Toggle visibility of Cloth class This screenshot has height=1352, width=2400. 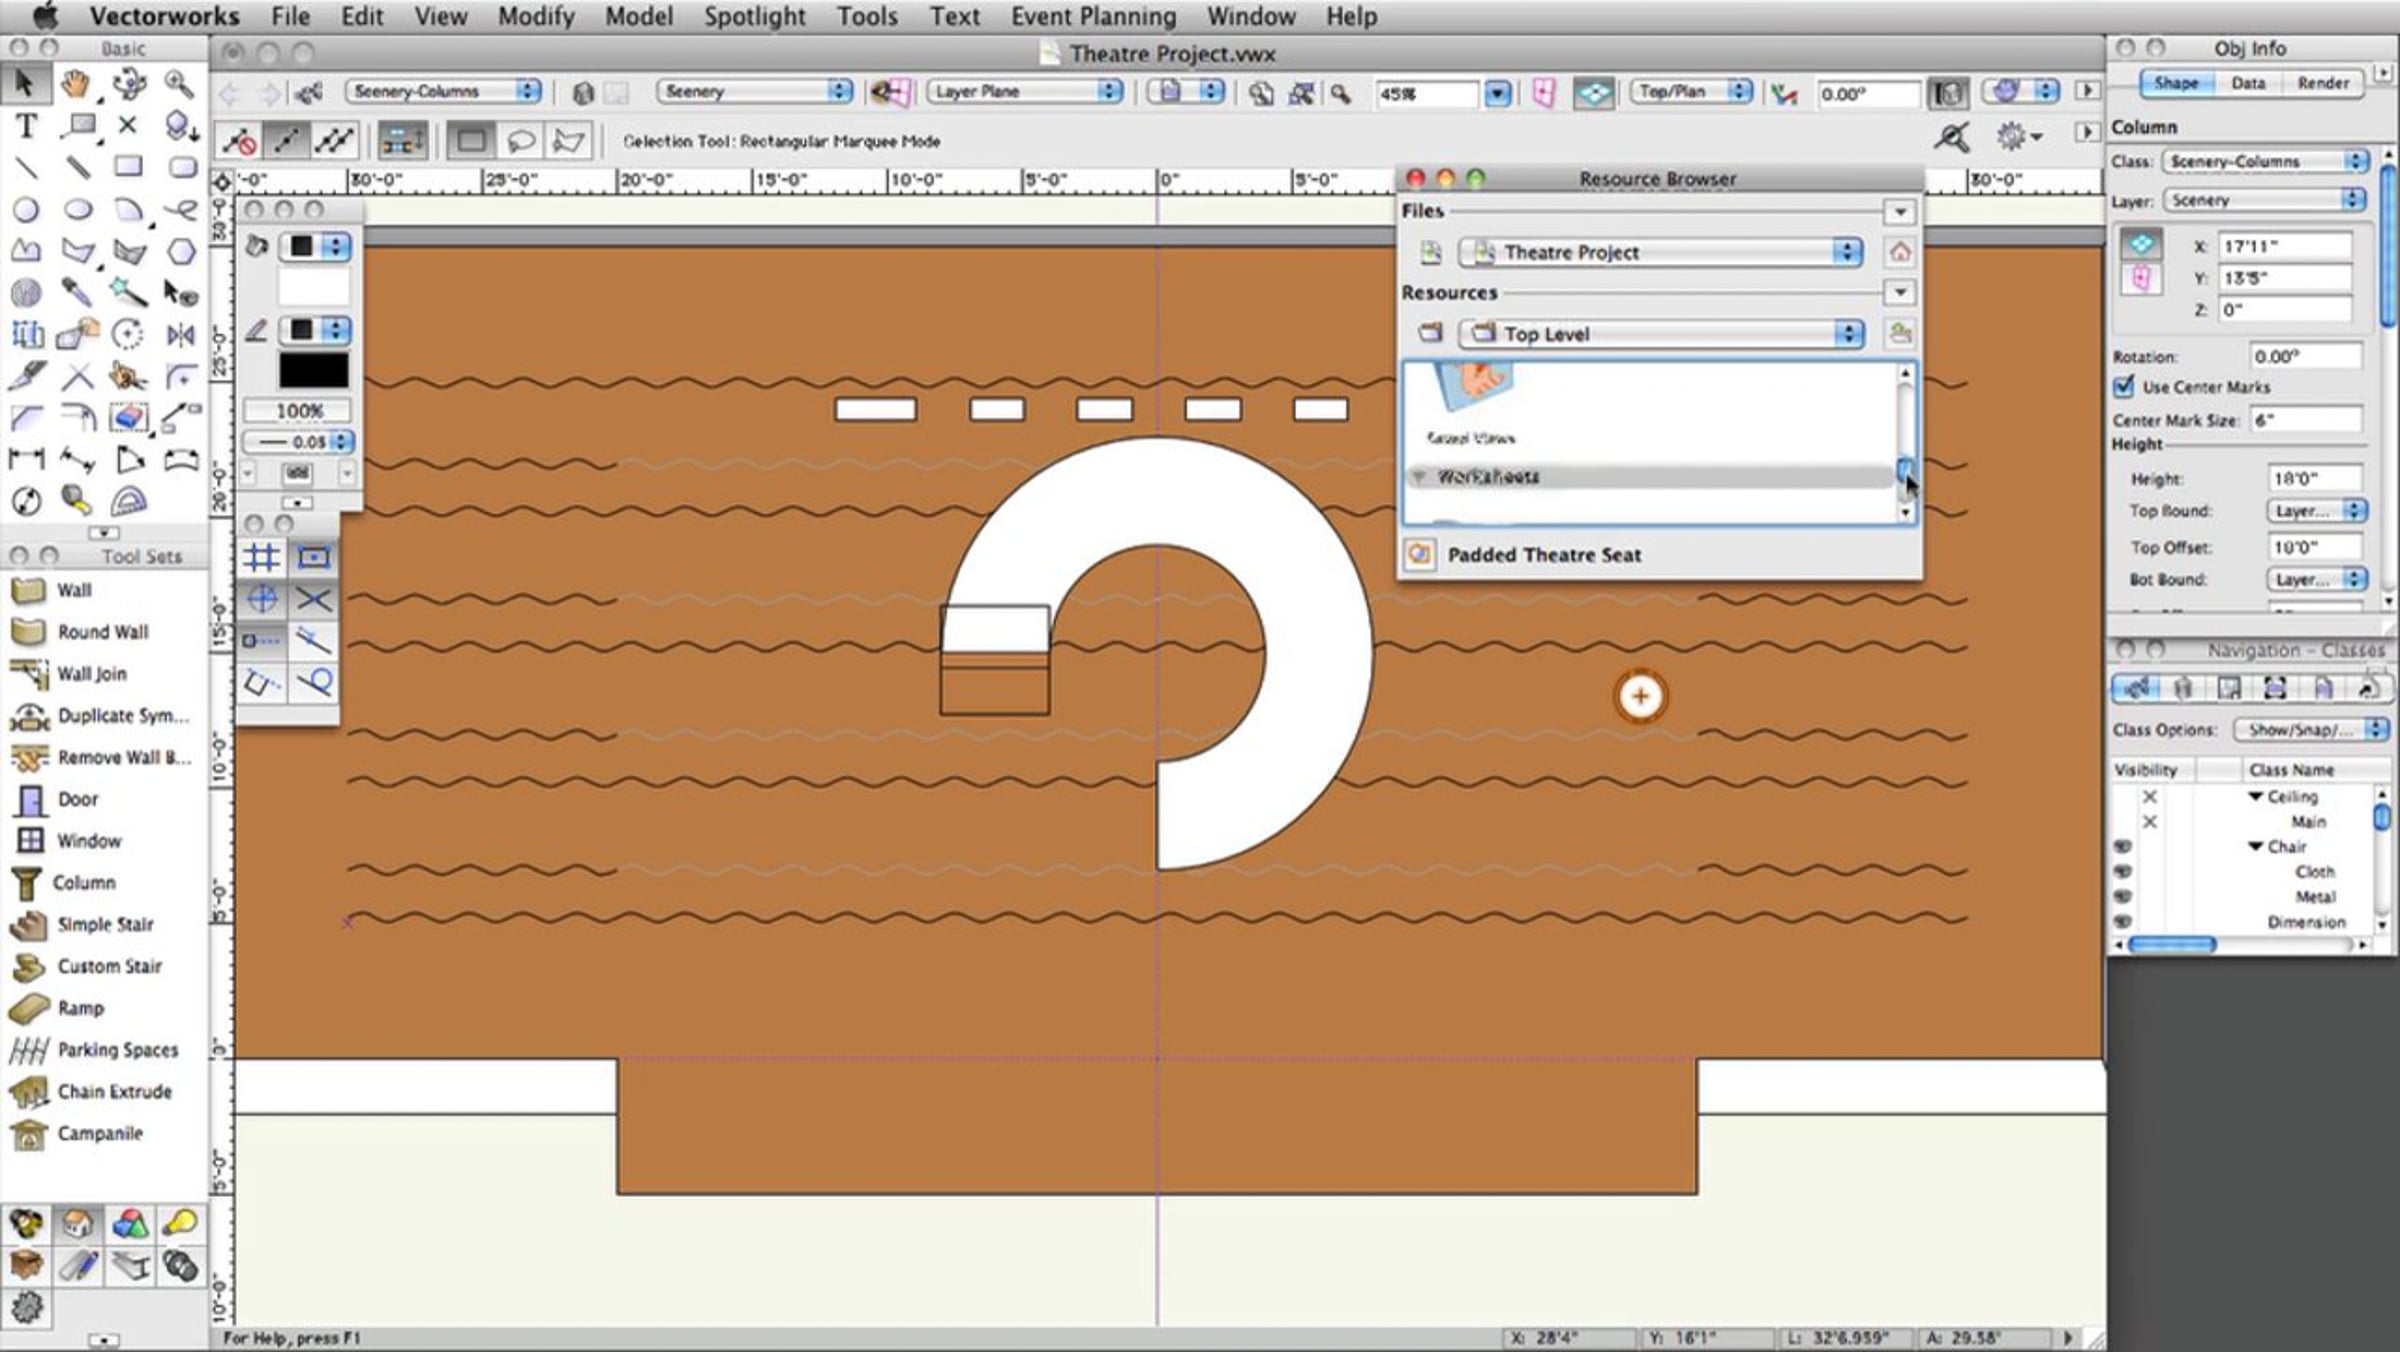[x=2123, y=872]
